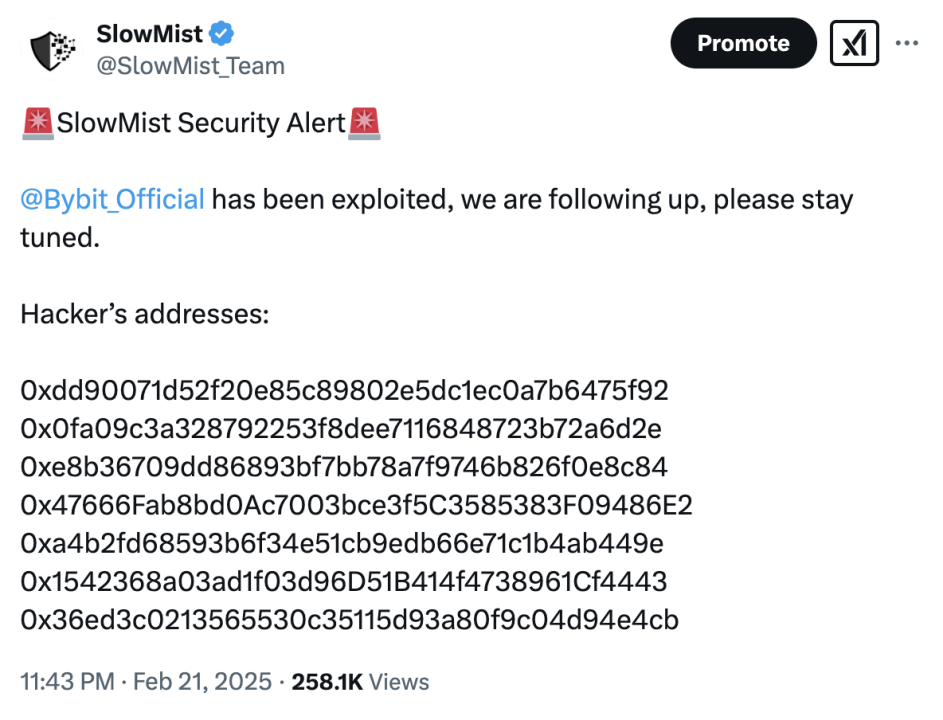Open the Grok icon beside Promote
This screenshot has width=943, height=720.
(854, 43)
